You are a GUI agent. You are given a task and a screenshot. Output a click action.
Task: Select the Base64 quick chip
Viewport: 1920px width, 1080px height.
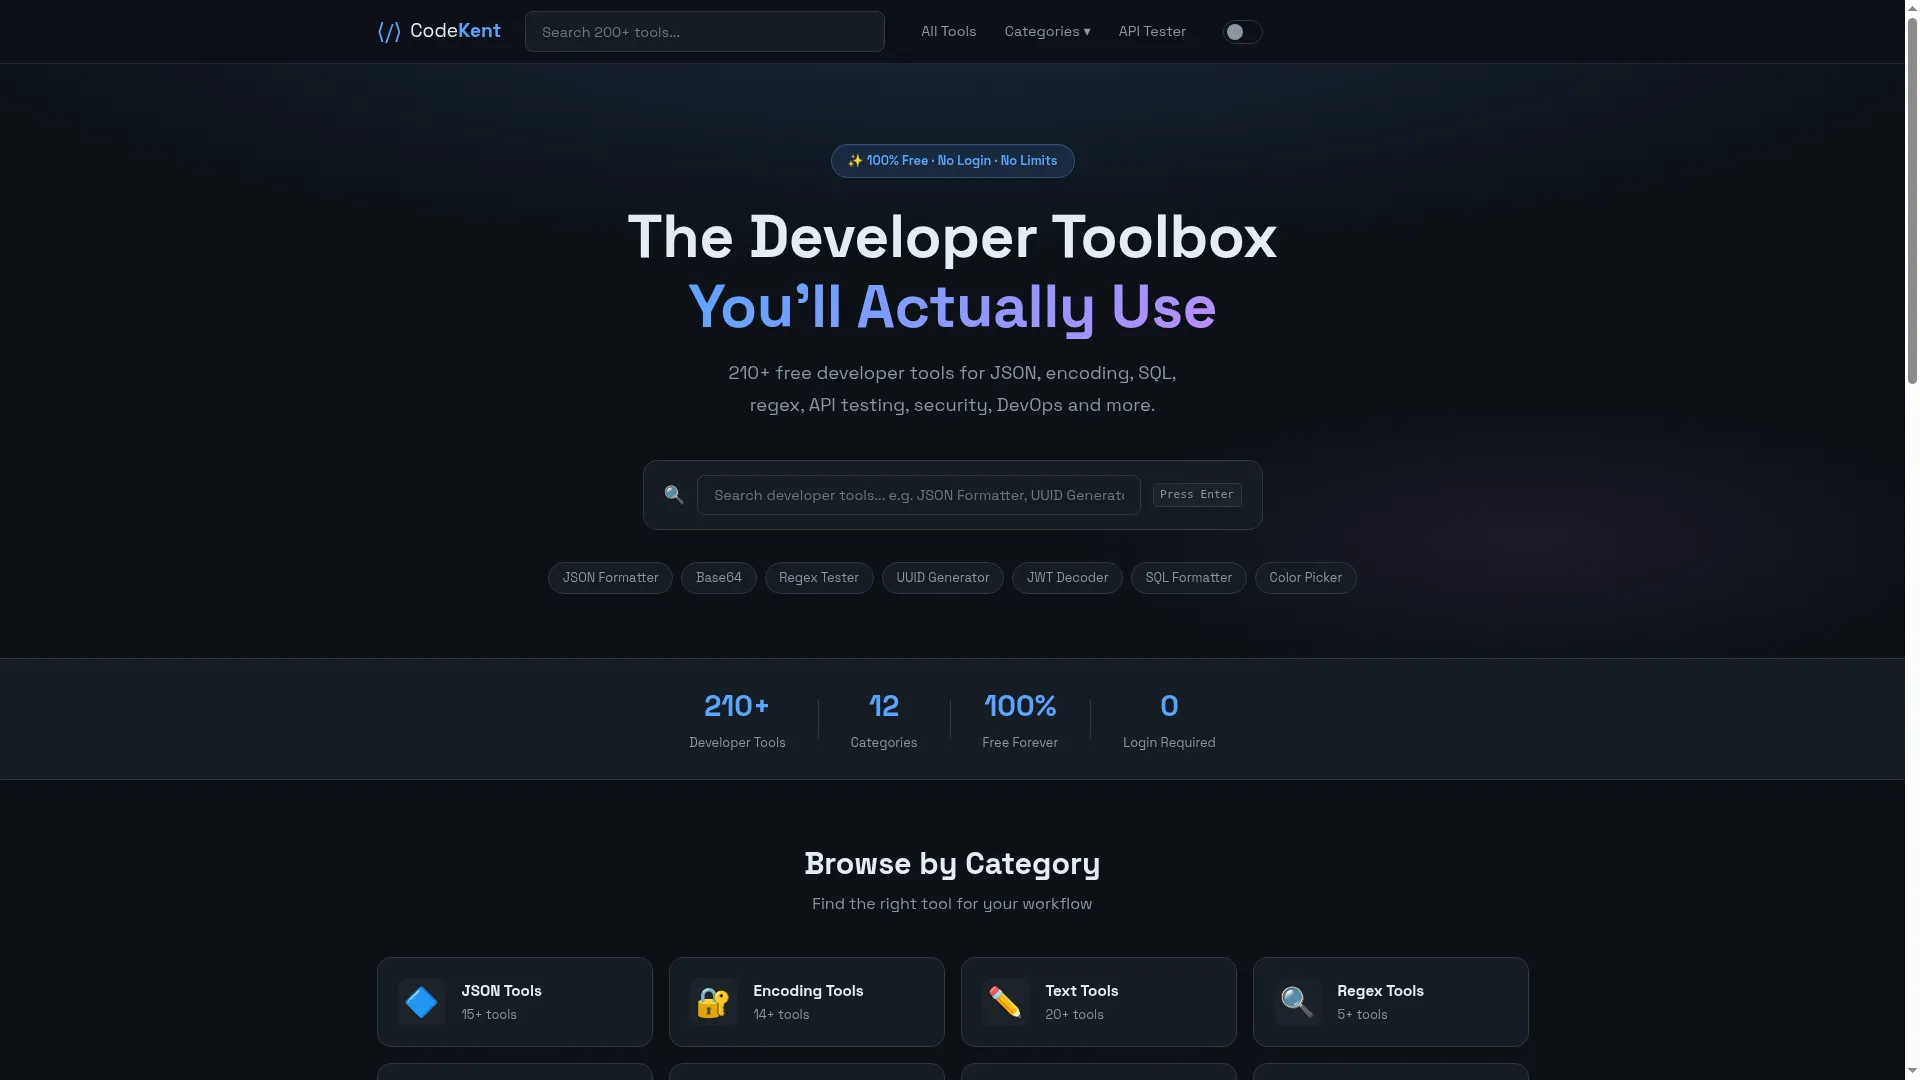coord(718,578)
